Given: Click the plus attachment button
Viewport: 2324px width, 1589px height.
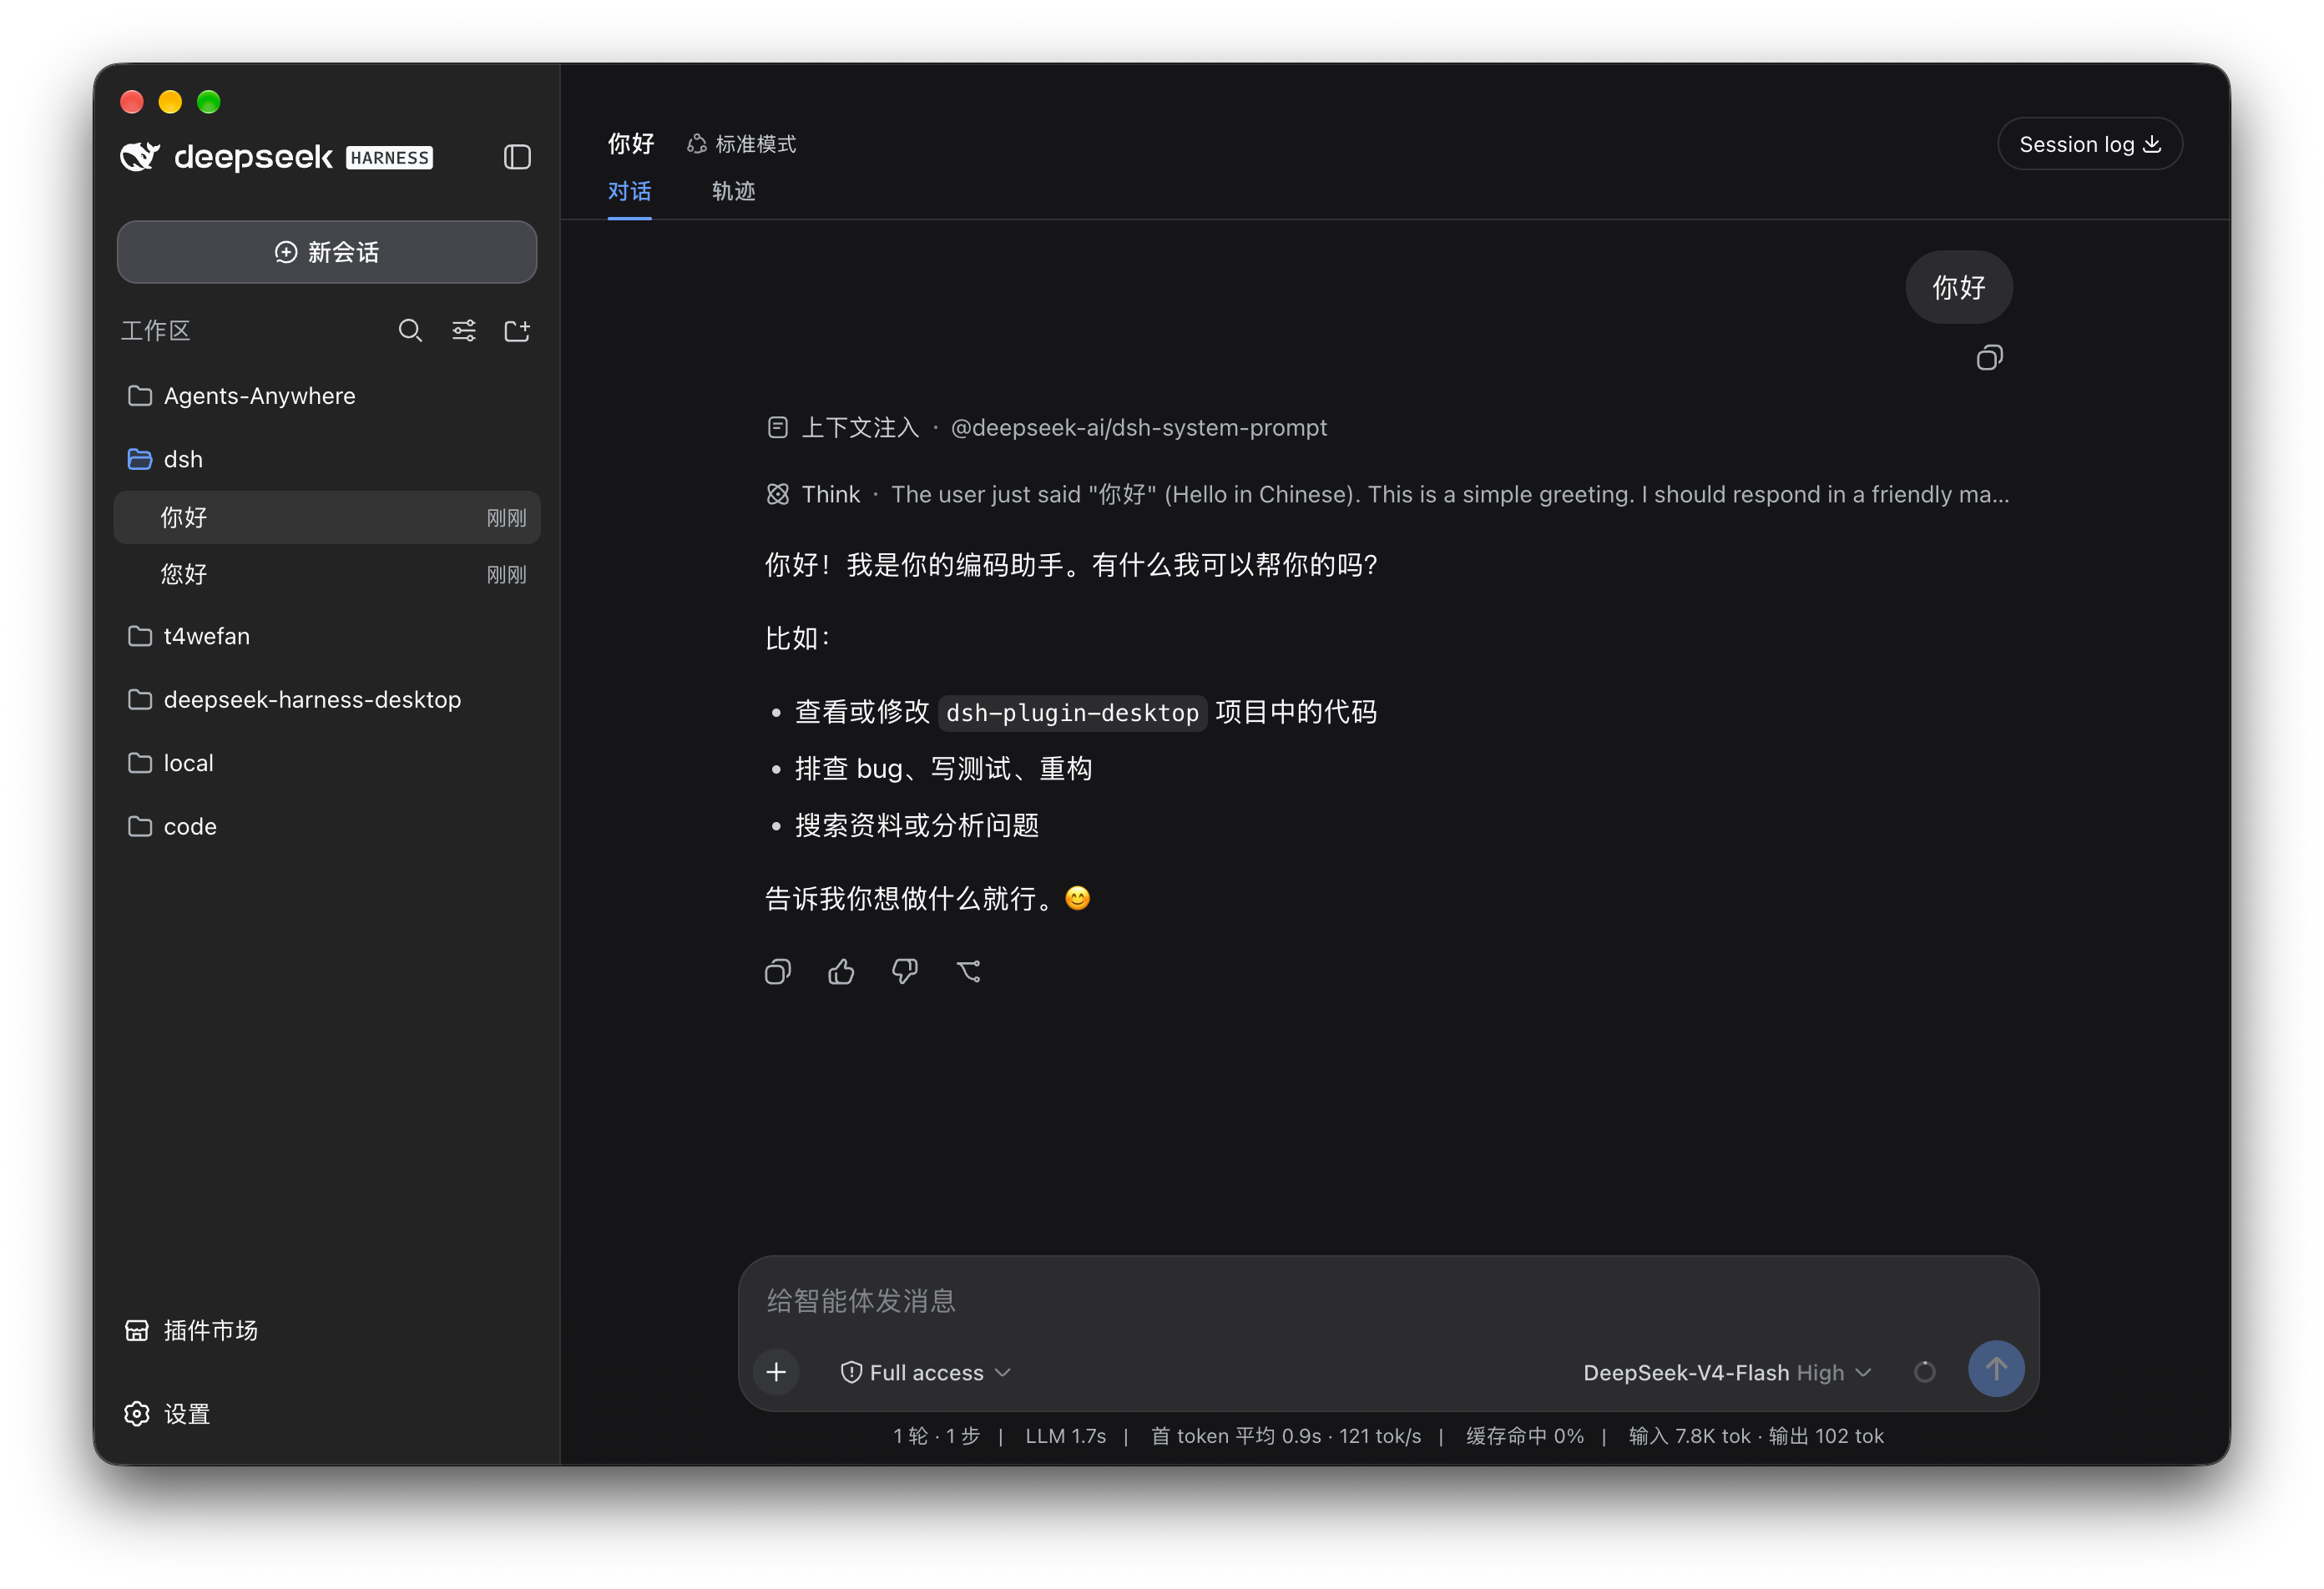Looking at the screenshot, I should (x=776, y=1372).
